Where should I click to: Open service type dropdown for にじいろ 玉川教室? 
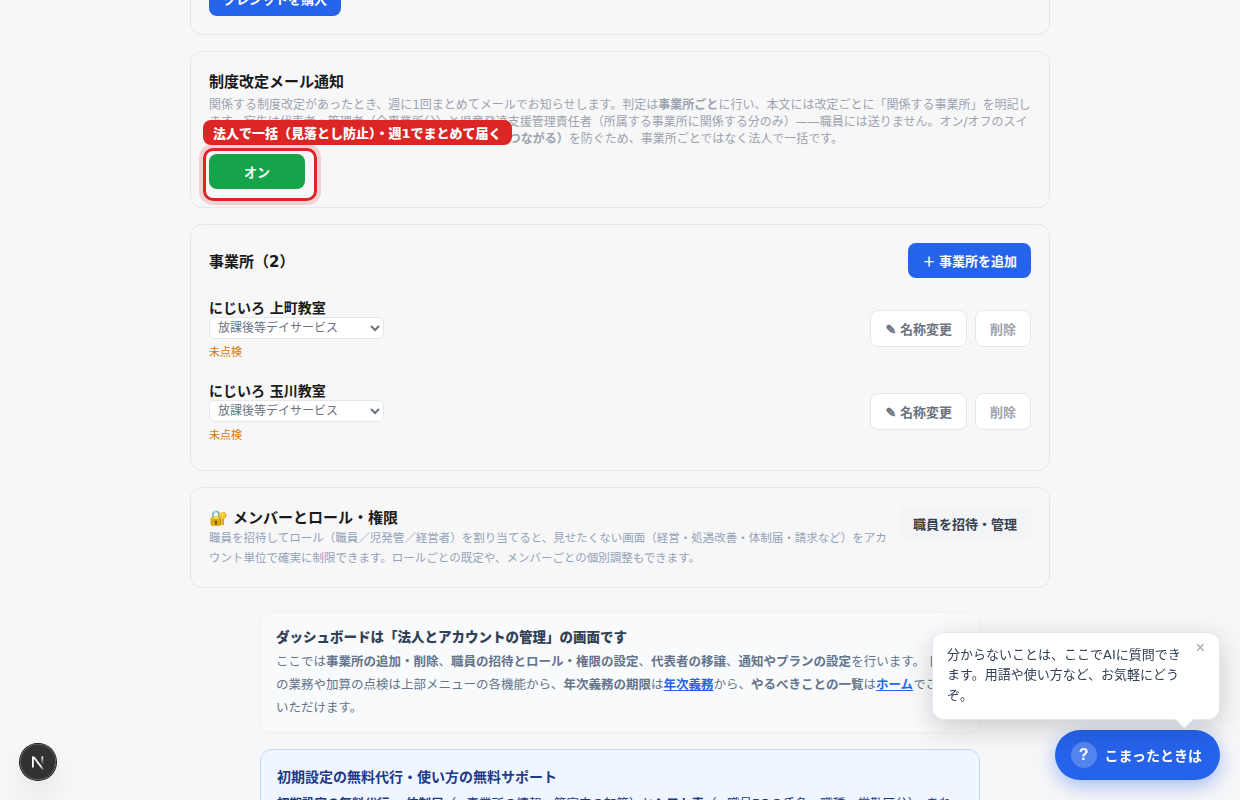(296, 411)
